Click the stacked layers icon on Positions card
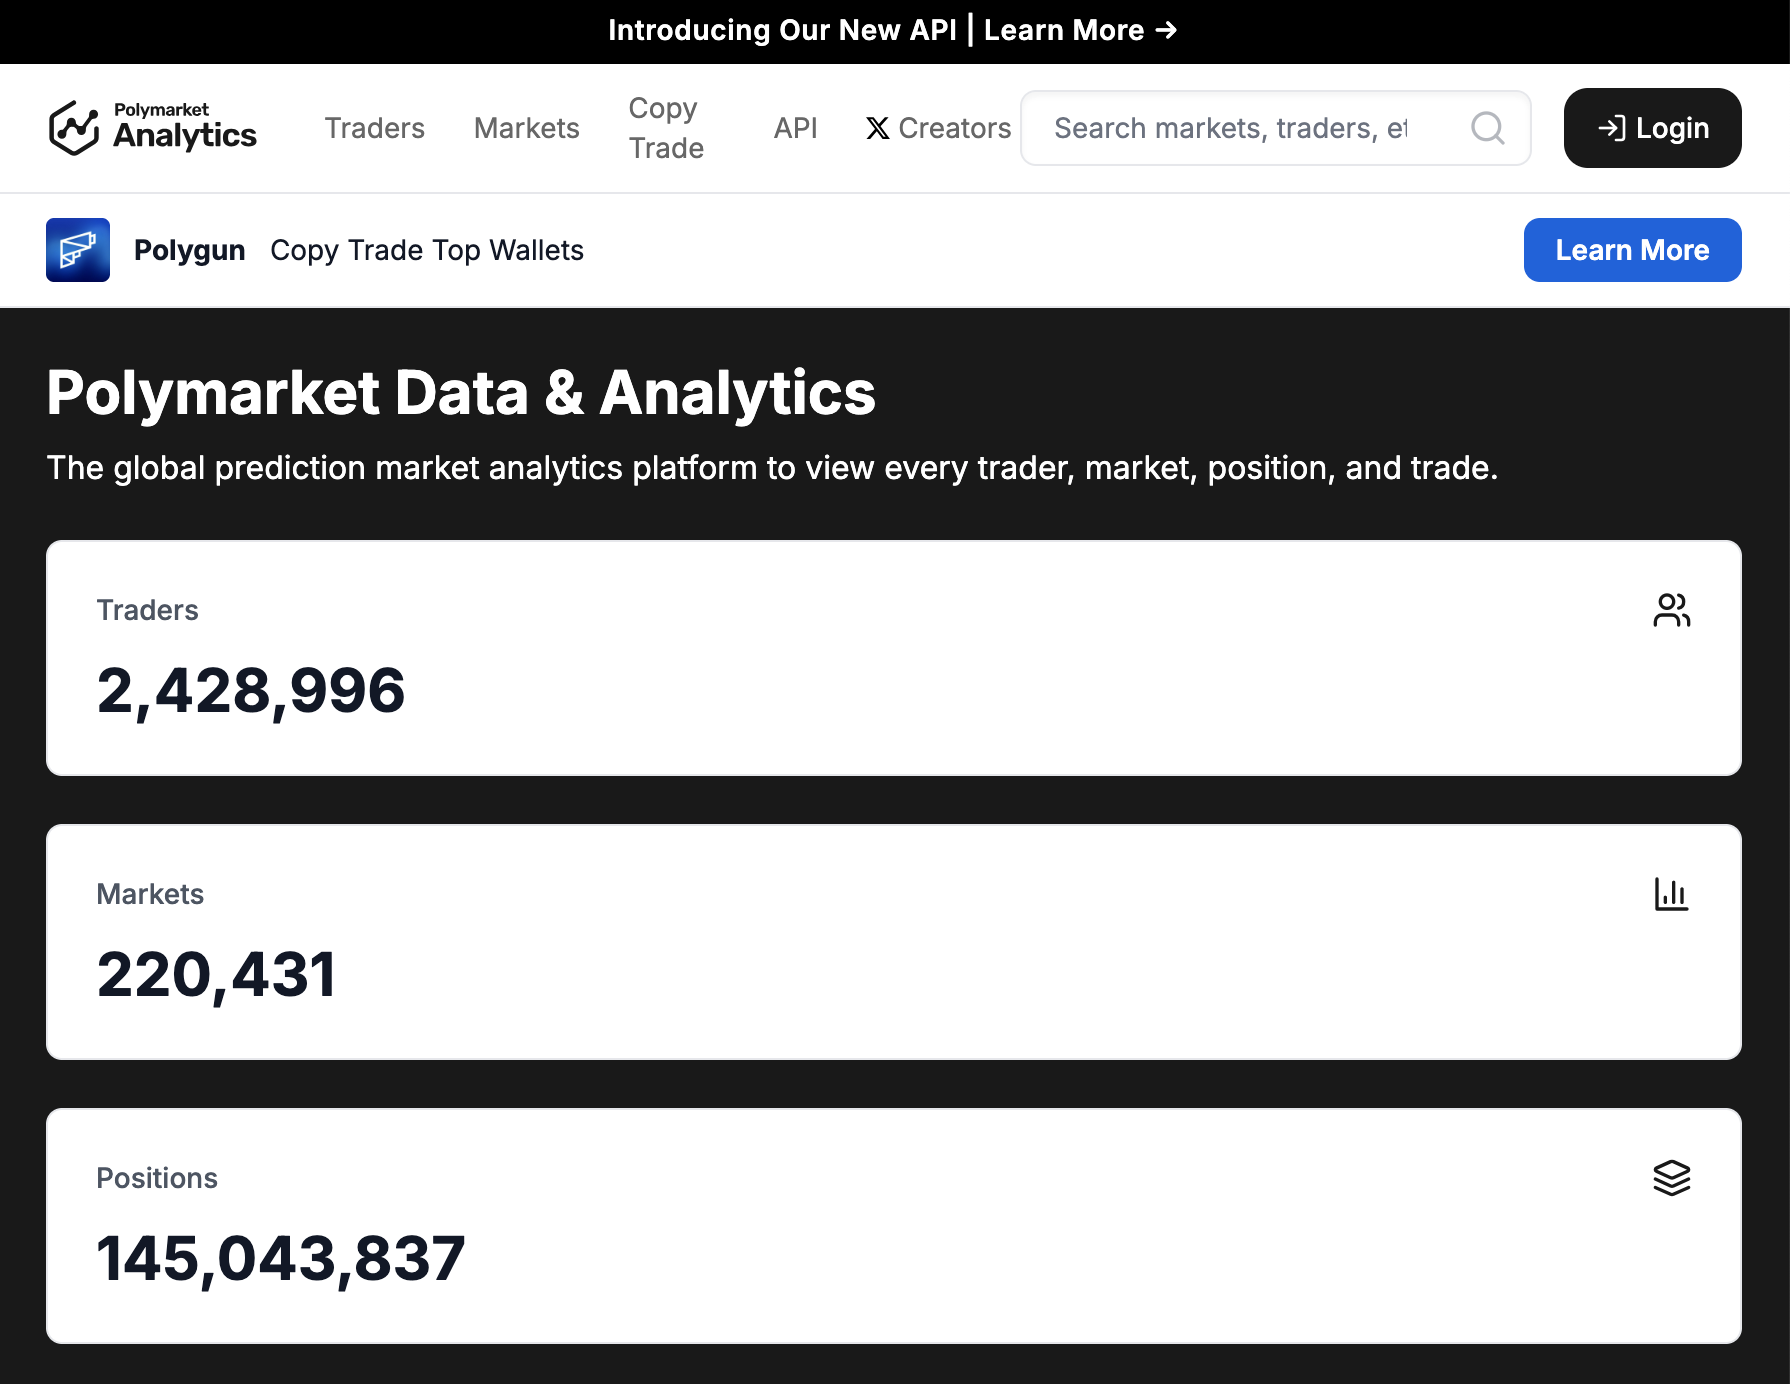1790x1384 pixels. [1671, 1178]
